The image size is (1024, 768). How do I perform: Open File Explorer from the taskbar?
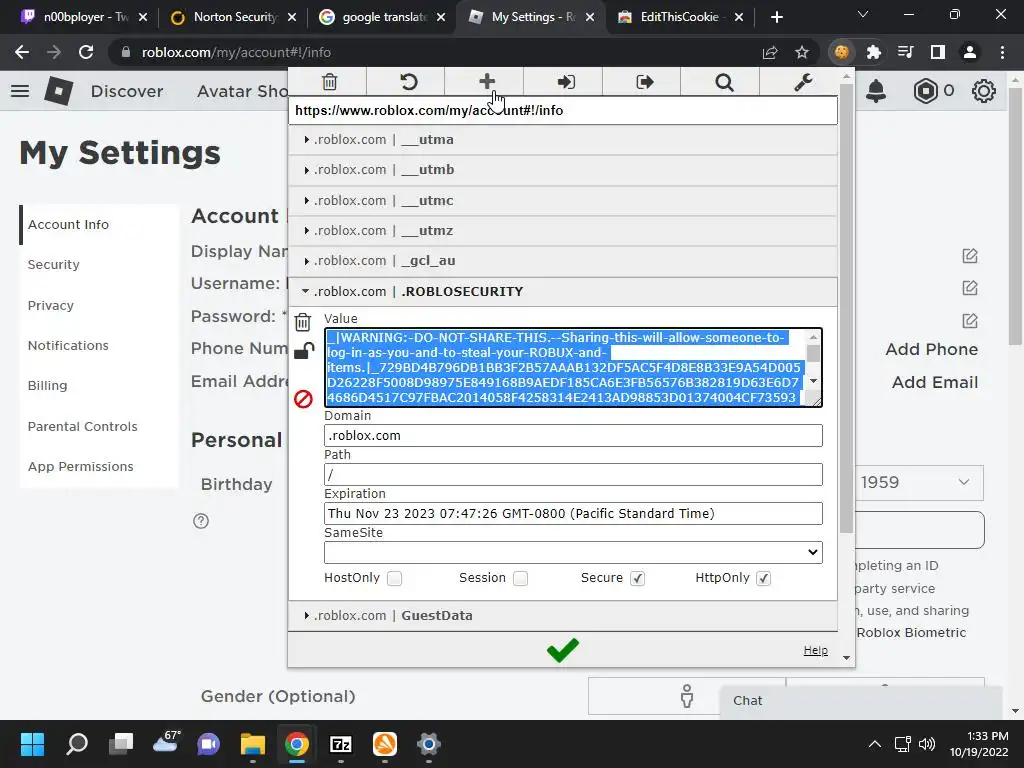252,744
